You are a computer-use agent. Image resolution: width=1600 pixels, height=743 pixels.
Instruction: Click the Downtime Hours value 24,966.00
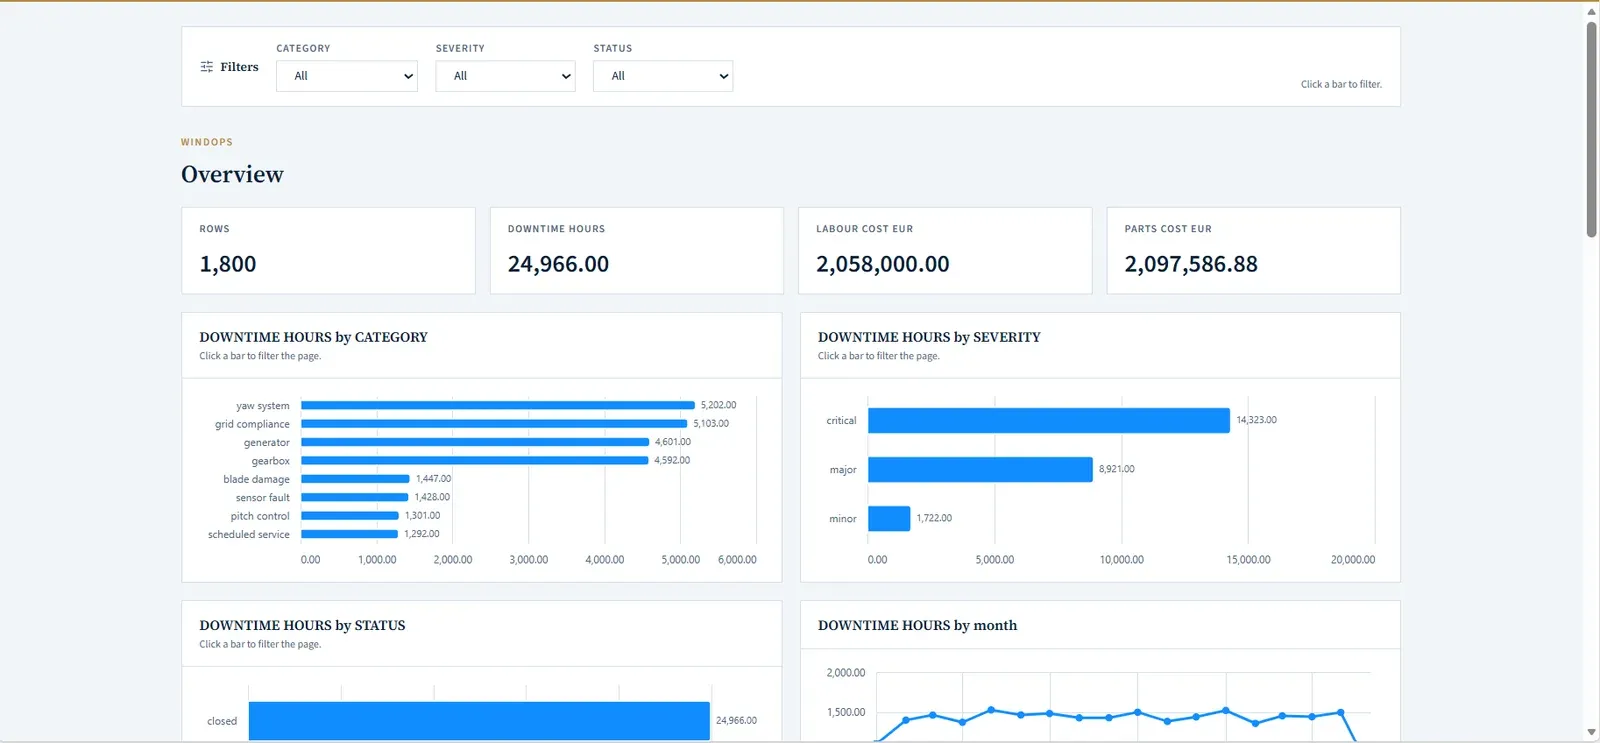(558, 264)
